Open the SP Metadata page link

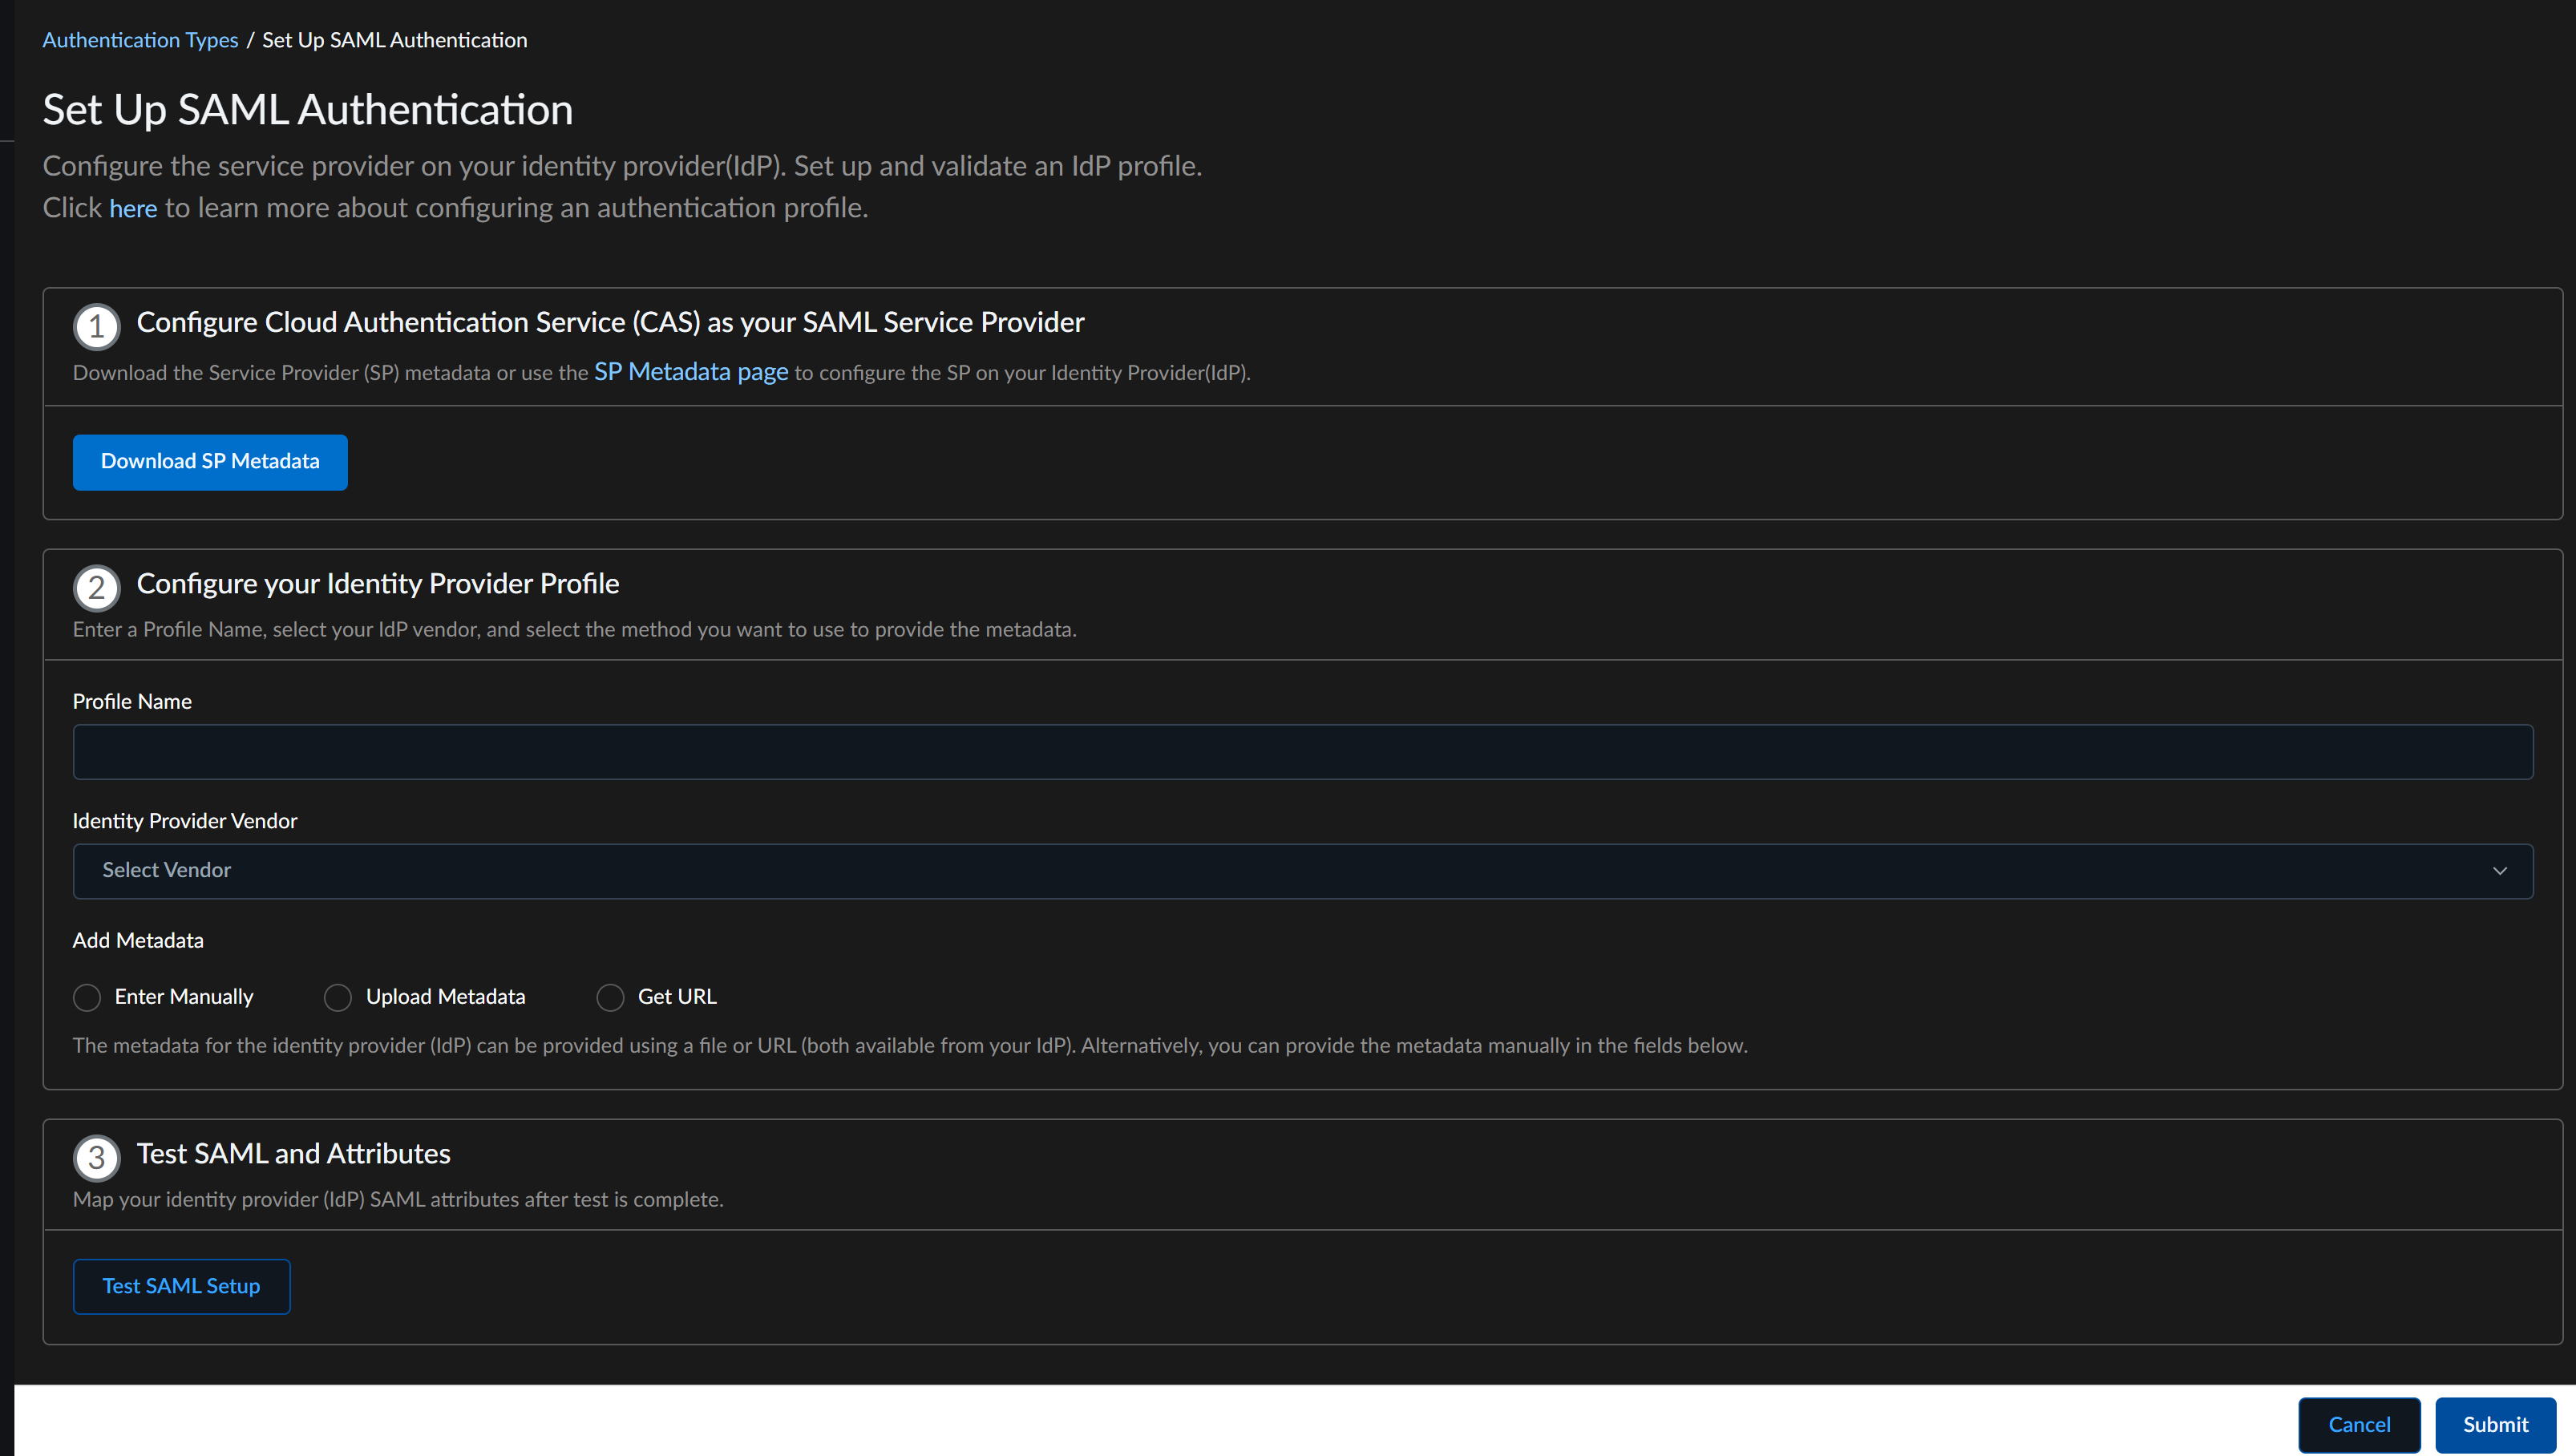click(x=690, y=372)
